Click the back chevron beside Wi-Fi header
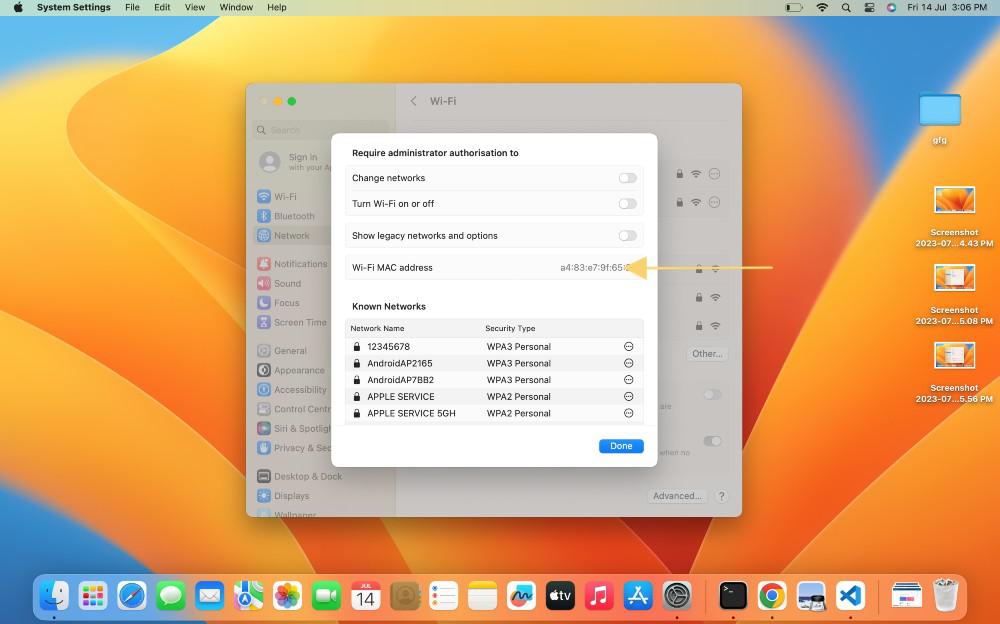 414,101
